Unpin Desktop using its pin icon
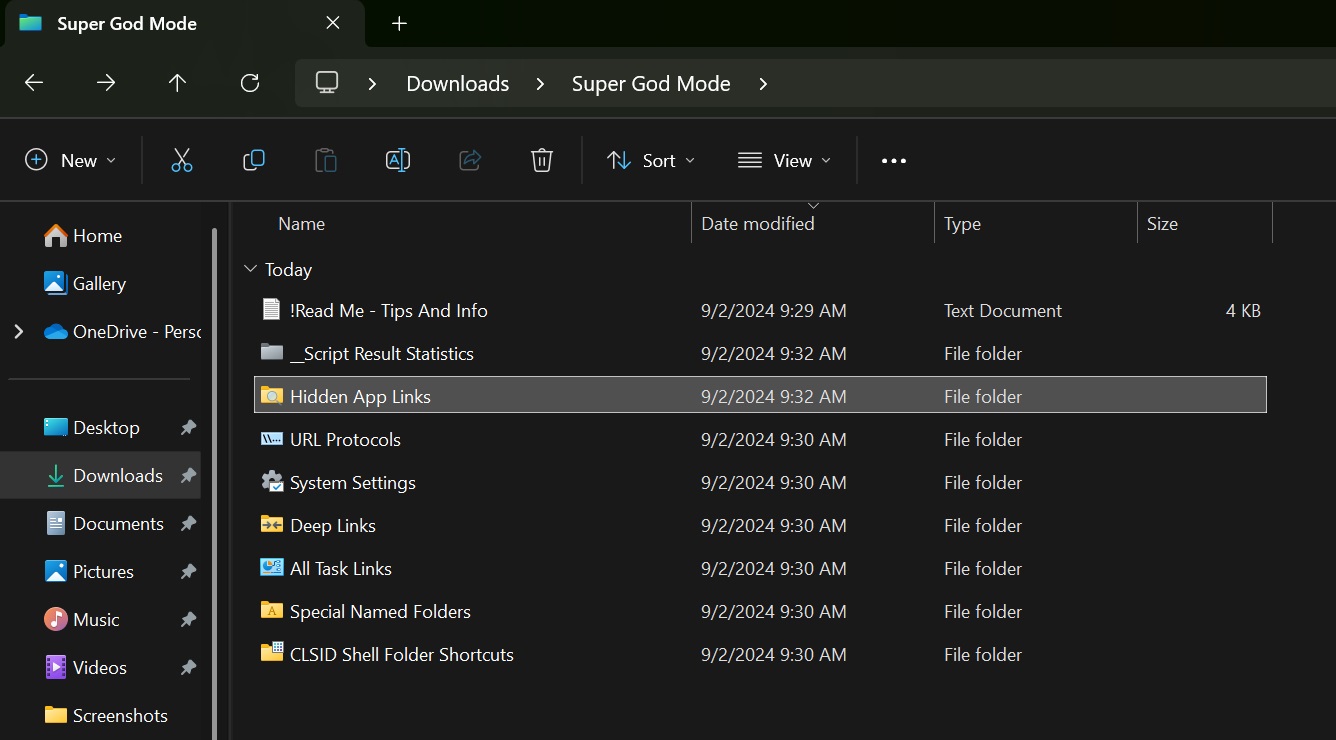This screenshot has height=740, width=1336. point(188,427)
